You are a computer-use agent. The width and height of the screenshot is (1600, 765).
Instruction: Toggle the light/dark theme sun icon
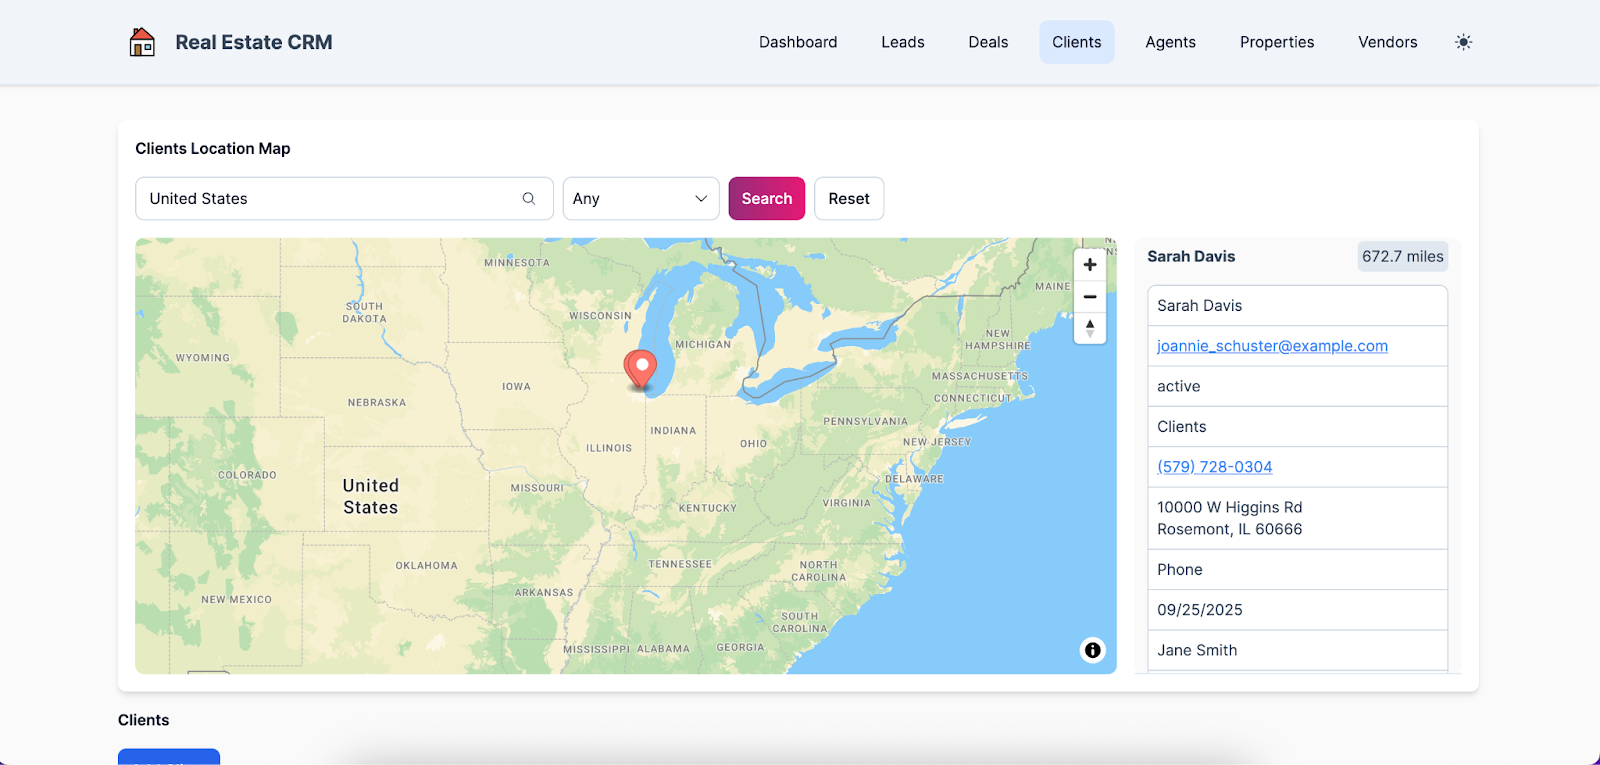(1463, 42)
